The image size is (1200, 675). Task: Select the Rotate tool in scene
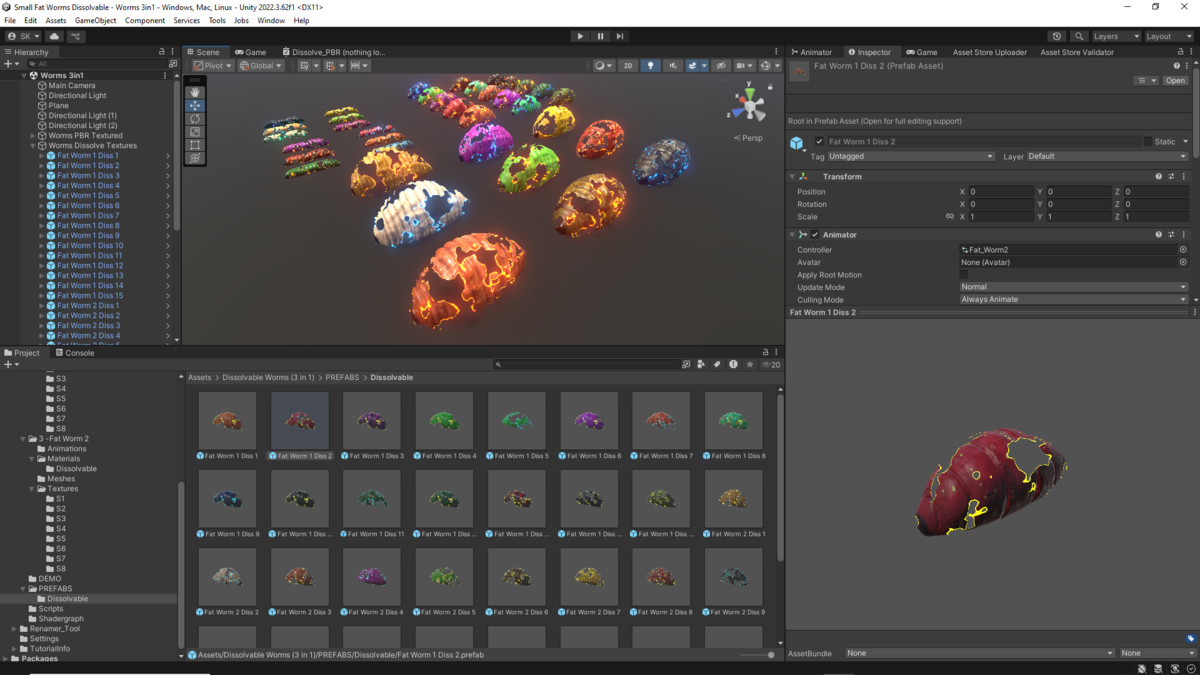pos(195,119)
